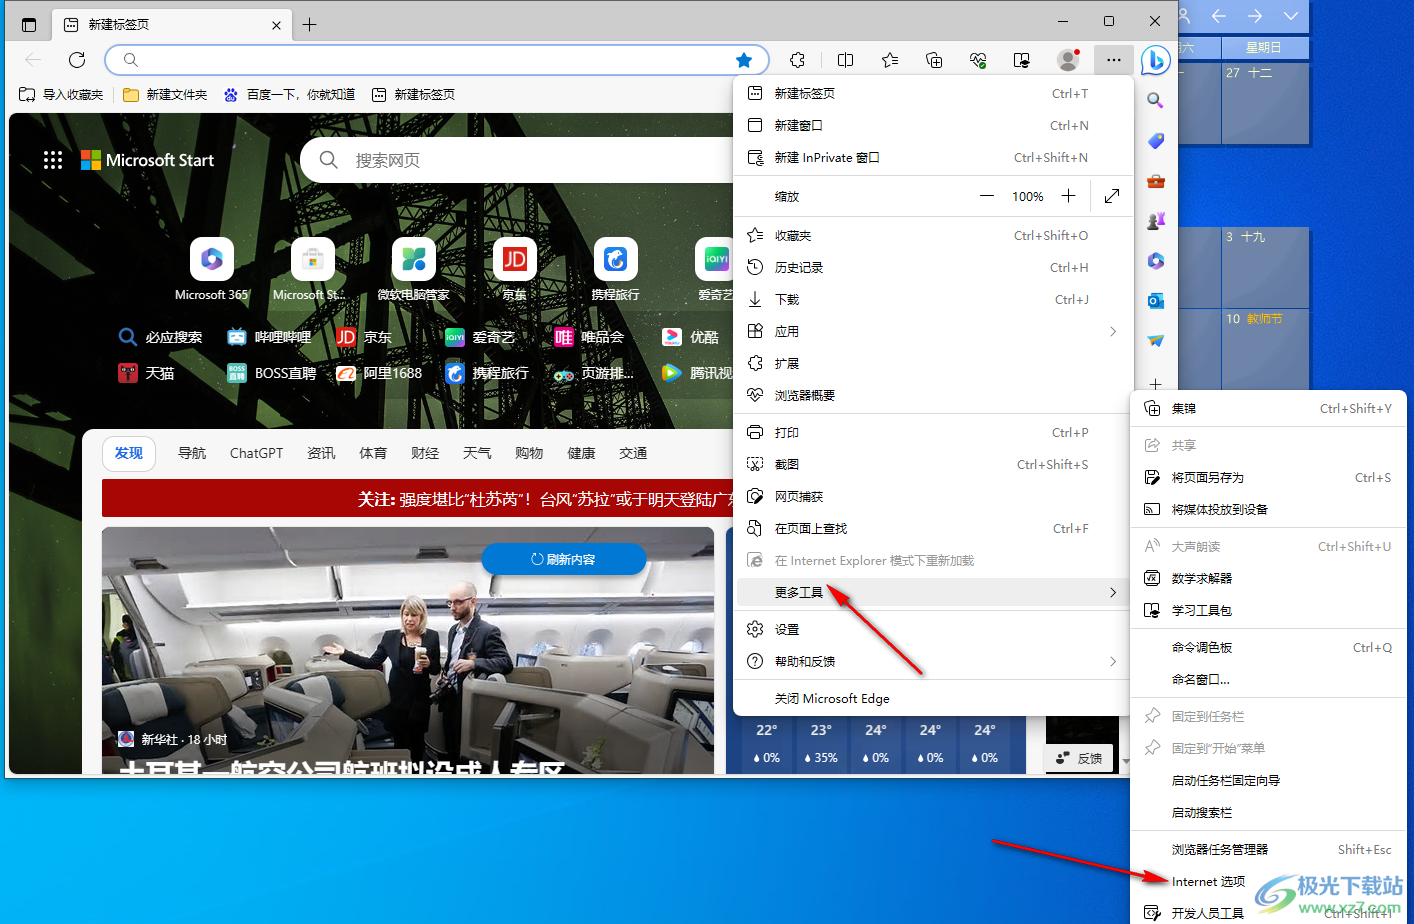Select 将页面另存为 in the submenu
The height and width of the screenshot is (924, 1414).
1268,477
